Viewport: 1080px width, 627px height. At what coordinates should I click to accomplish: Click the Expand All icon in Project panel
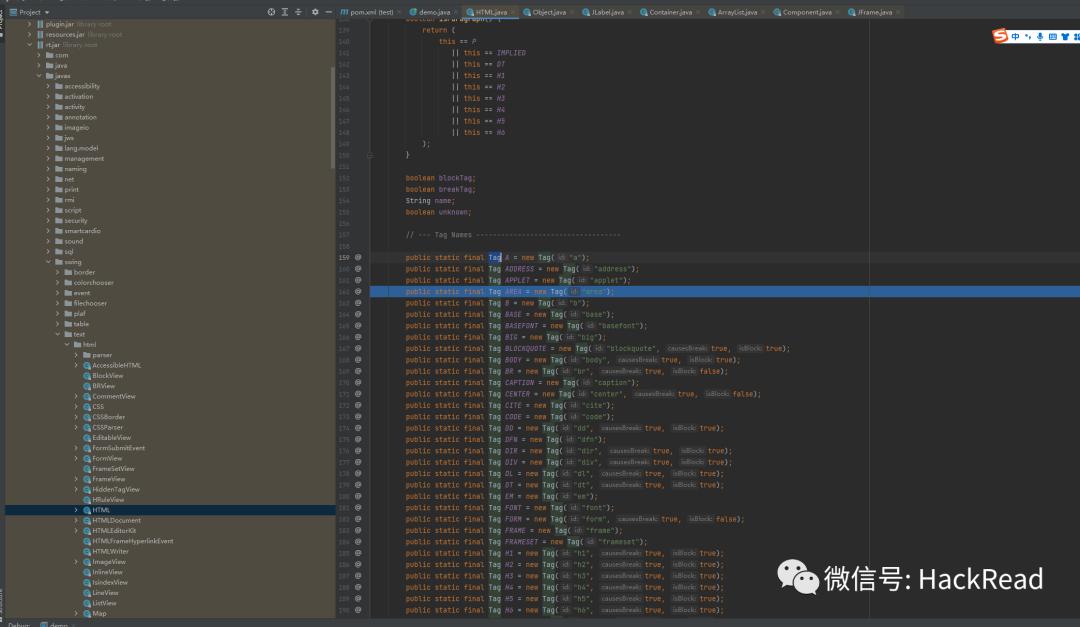click(284, 12)
